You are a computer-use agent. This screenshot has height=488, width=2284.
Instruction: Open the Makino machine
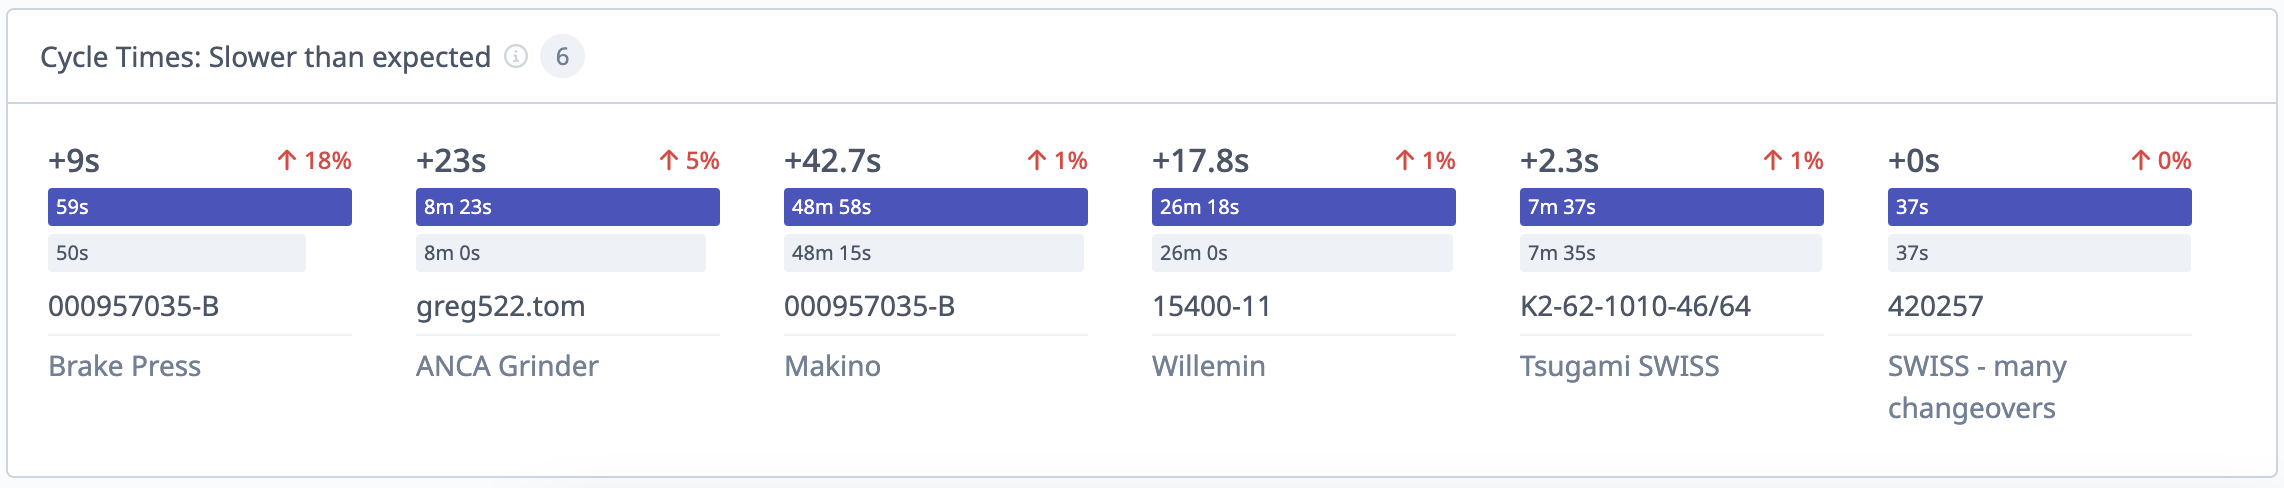832,366
